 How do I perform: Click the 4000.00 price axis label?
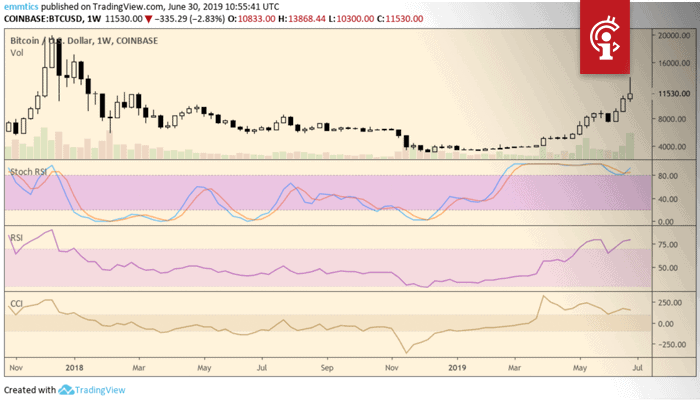click(671, 146)
